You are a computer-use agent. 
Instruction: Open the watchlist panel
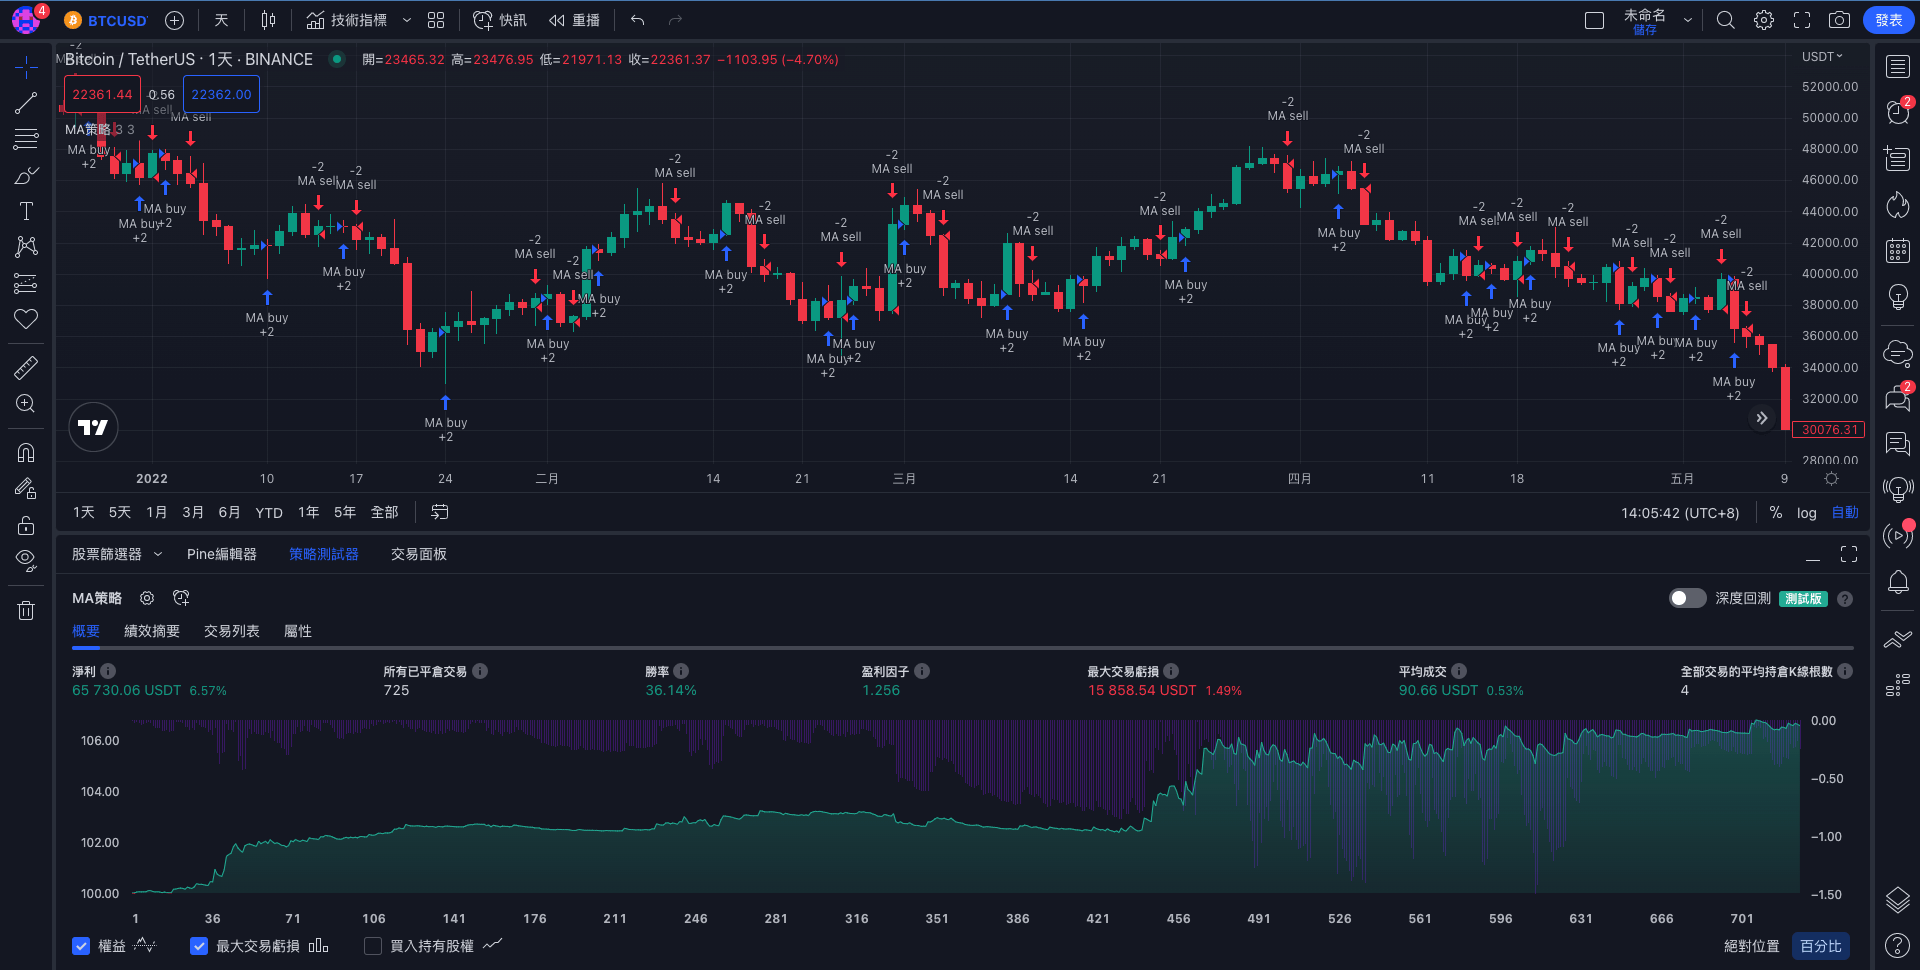[1898, 67]
